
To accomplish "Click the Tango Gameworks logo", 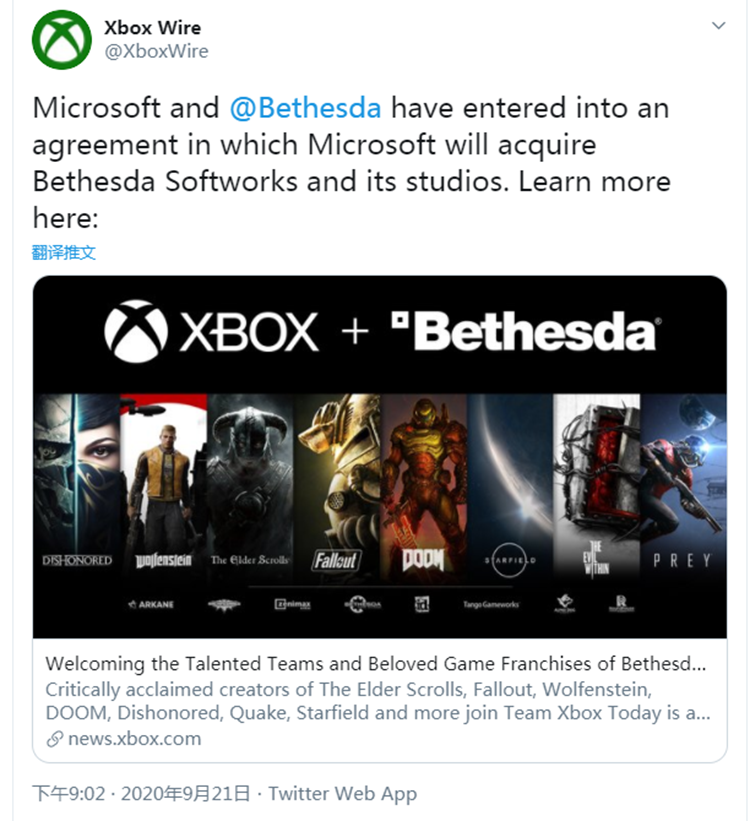I will (490, 604).
